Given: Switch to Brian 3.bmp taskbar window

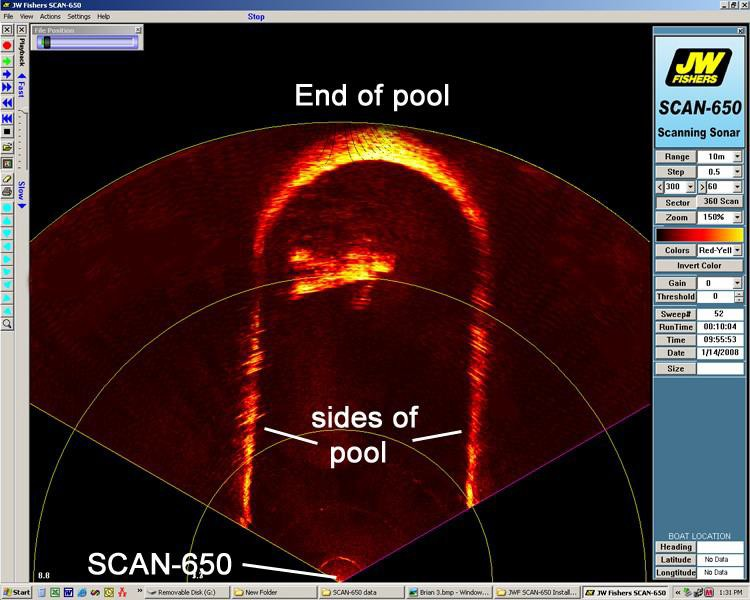Looking at the screenshot, I should point(448,592).
